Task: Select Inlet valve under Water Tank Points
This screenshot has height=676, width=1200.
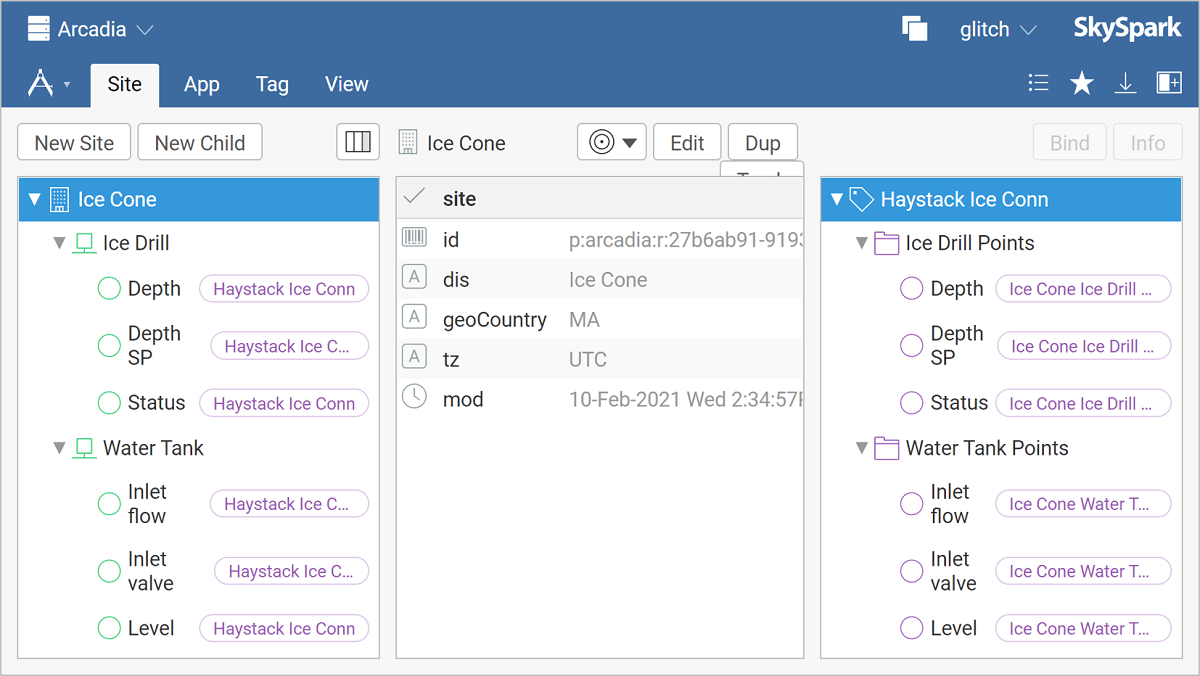Action: (953, 571)
